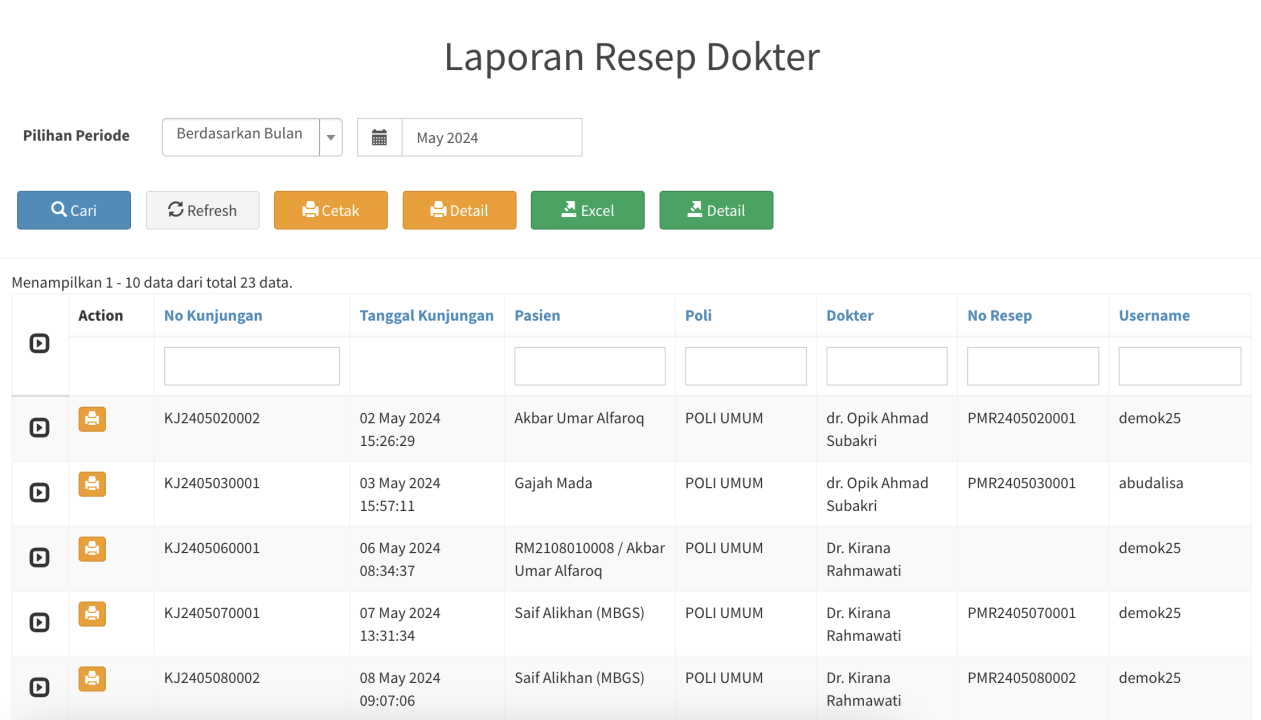Expand row details for KJ2405020002

click(x=39, y=428)
